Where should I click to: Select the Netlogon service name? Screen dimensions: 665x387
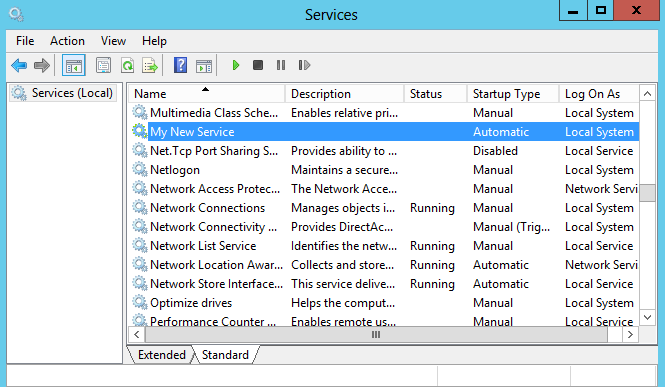175,170
